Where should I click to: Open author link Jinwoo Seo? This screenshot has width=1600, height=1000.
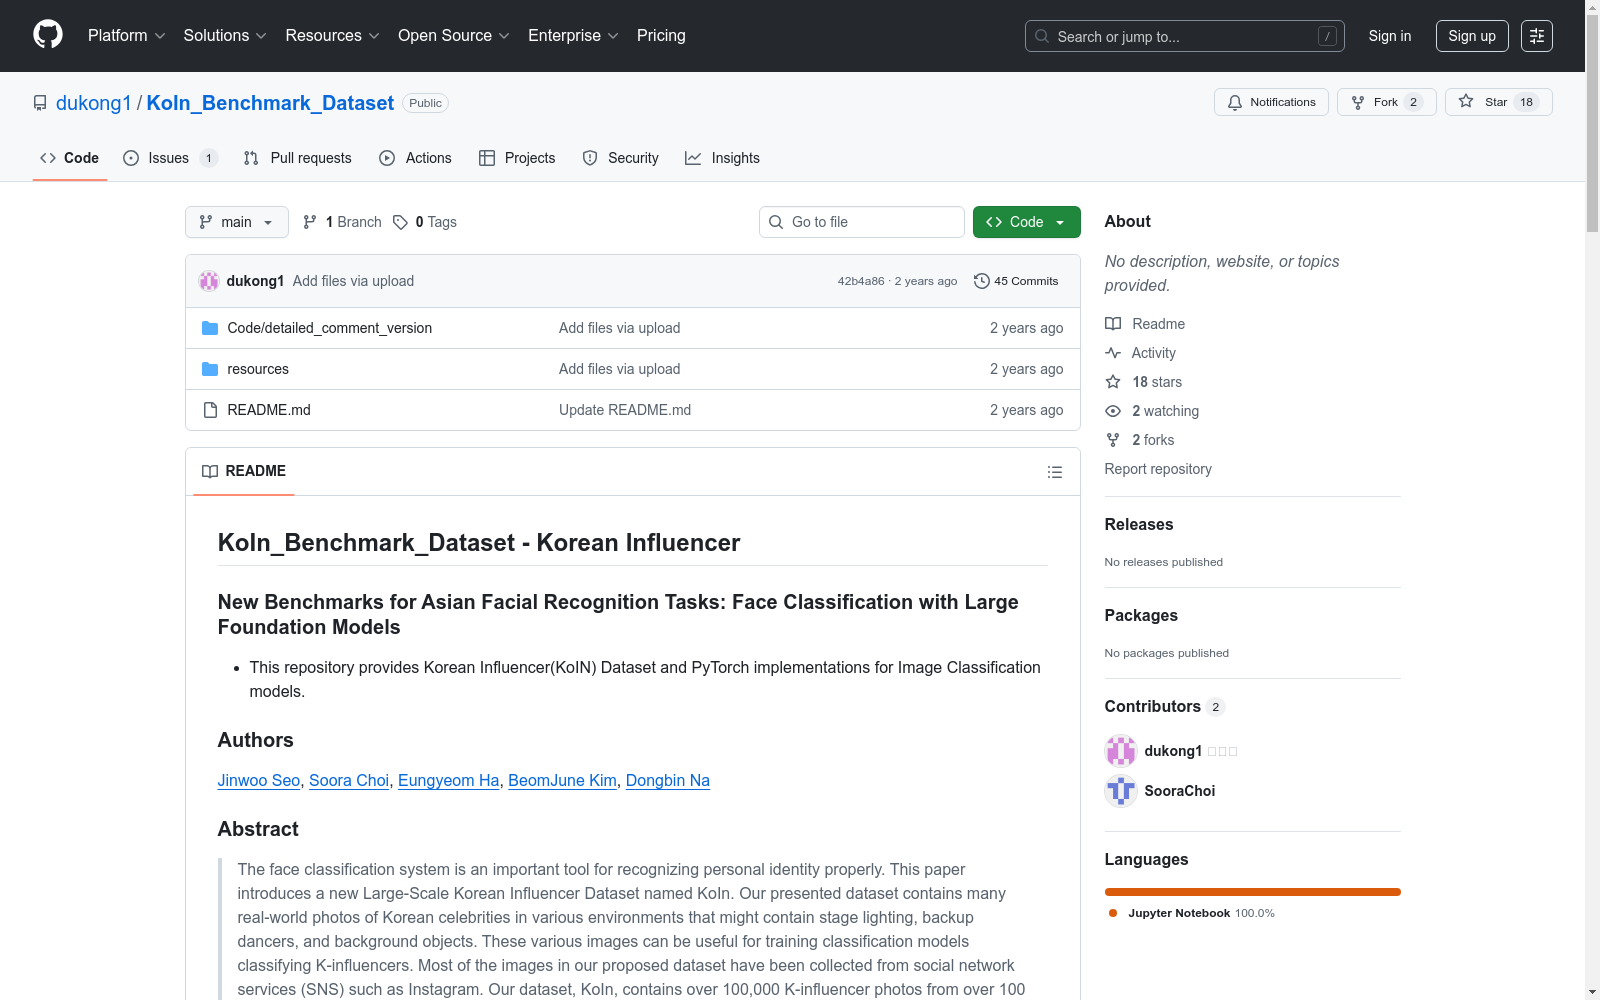coord(258,780)
